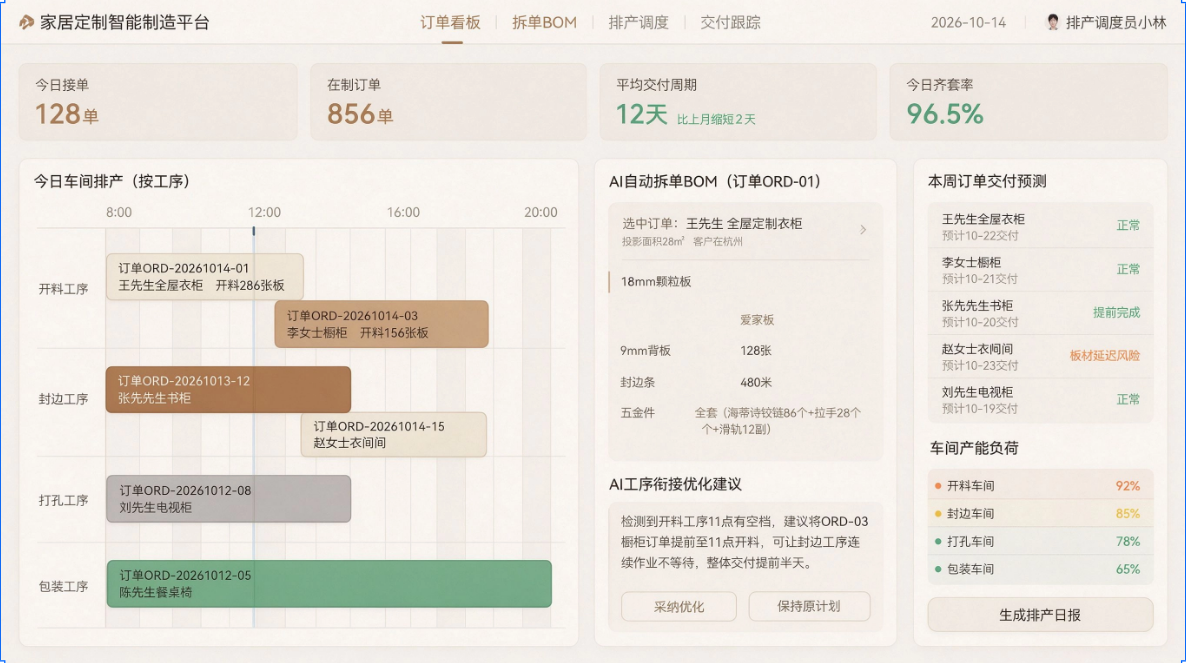
Task: Click the 9mm背板 row
Action: [744, 351]
